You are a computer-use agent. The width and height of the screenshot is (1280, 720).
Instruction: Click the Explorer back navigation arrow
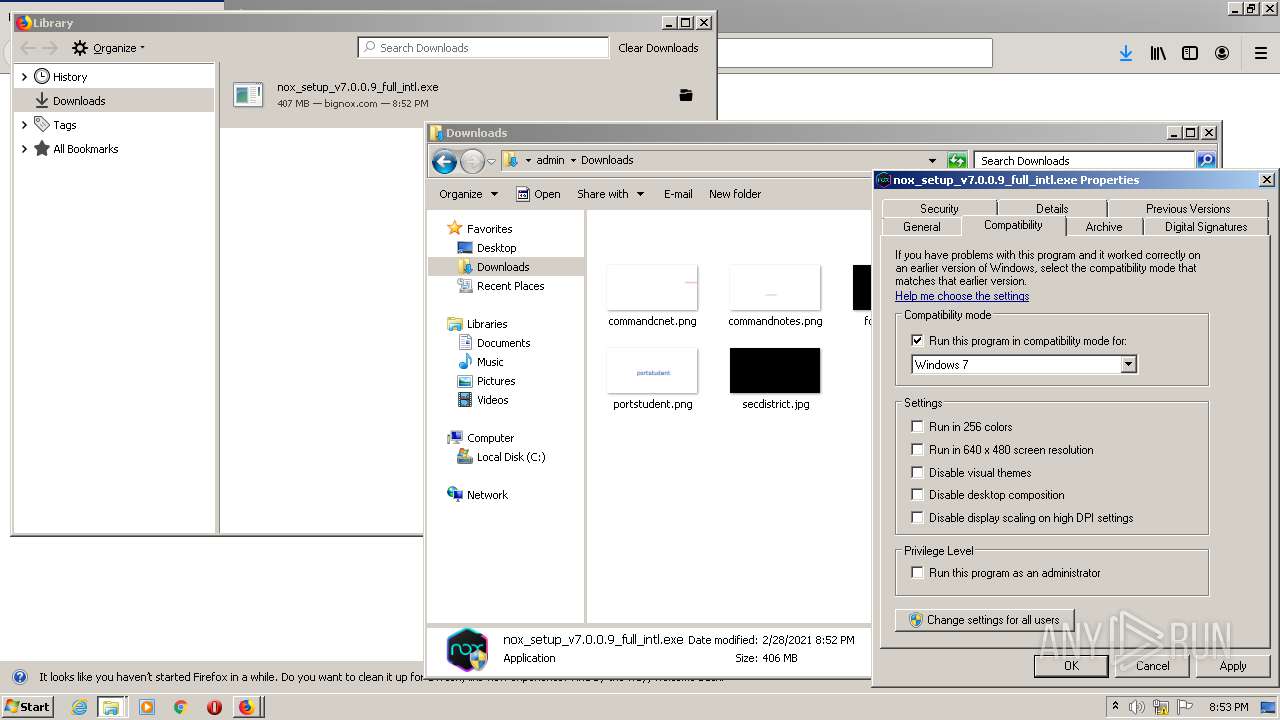[444, 161]
